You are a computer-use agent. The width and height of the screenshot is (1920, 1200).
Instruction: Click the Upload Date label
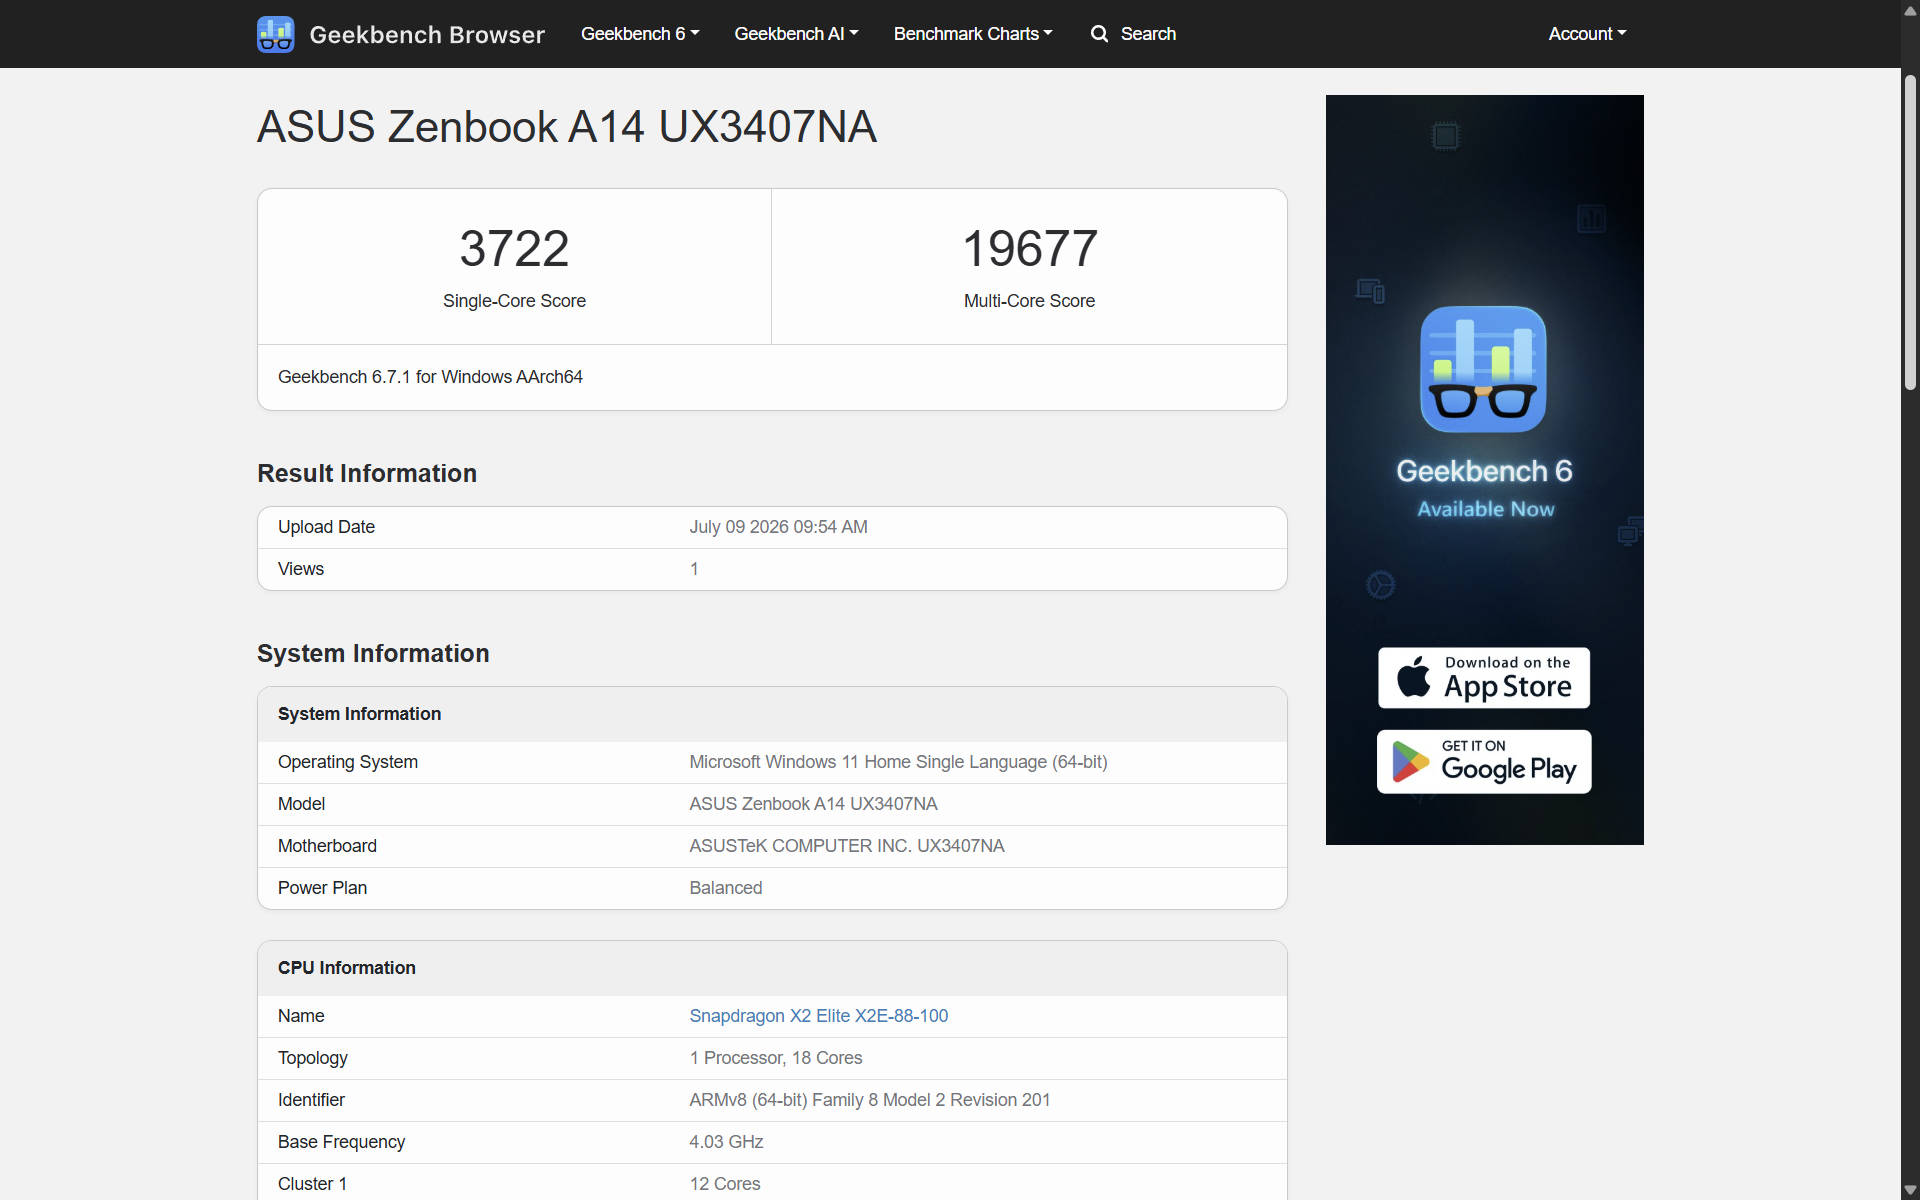(326, 527)
